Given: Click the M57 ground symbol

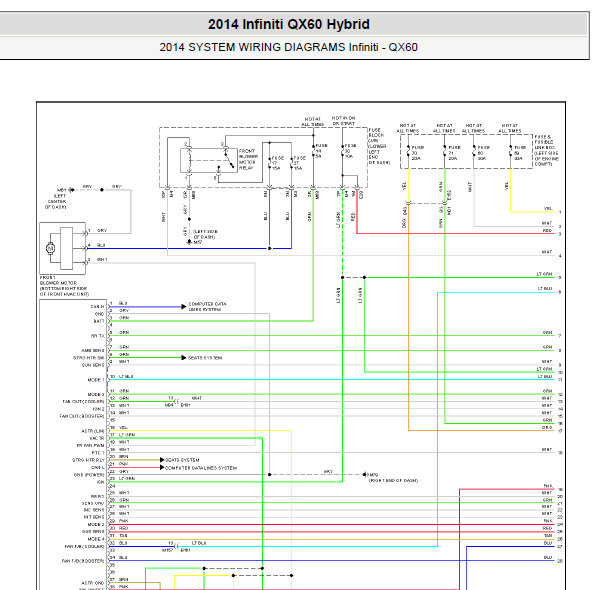Looking at the screenshot, I should click(189, 241).
